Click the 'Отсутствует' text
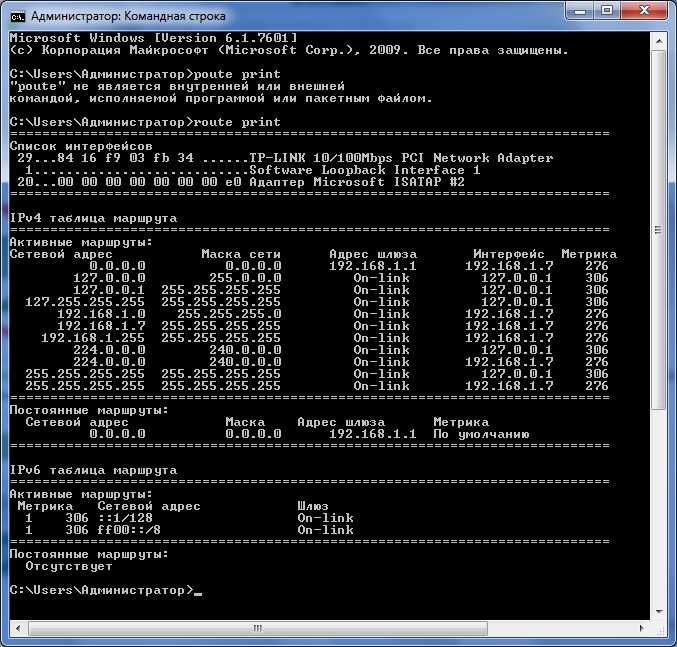The image size is (677, 647). click(x=69, y=566)
